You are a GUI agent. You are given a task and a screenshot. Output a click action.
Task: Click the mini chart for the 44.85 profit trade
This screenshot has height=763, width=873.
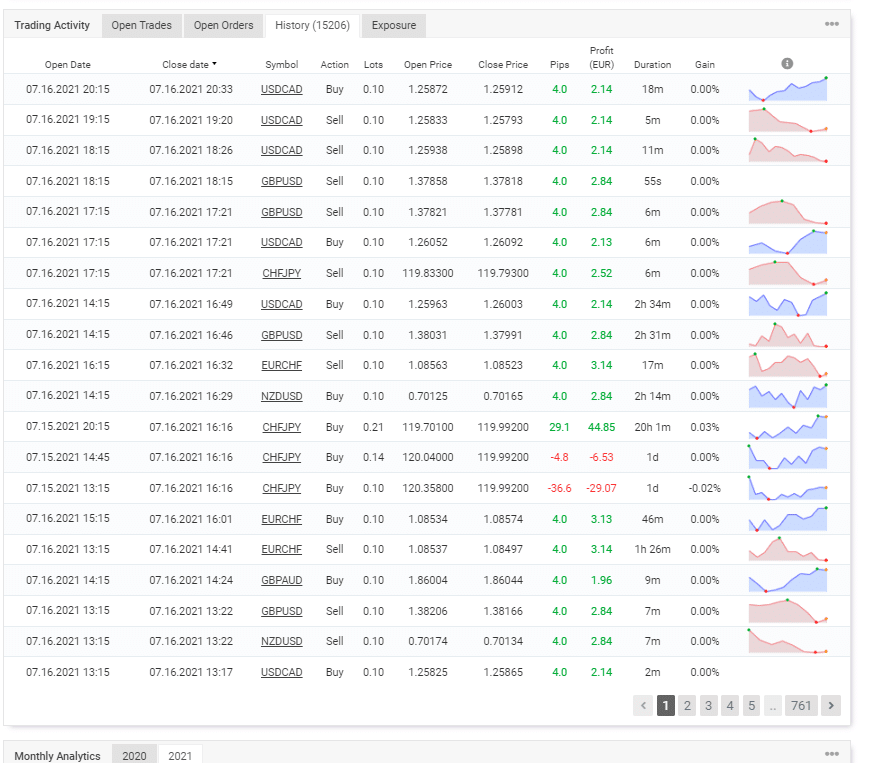click(788, 427)
